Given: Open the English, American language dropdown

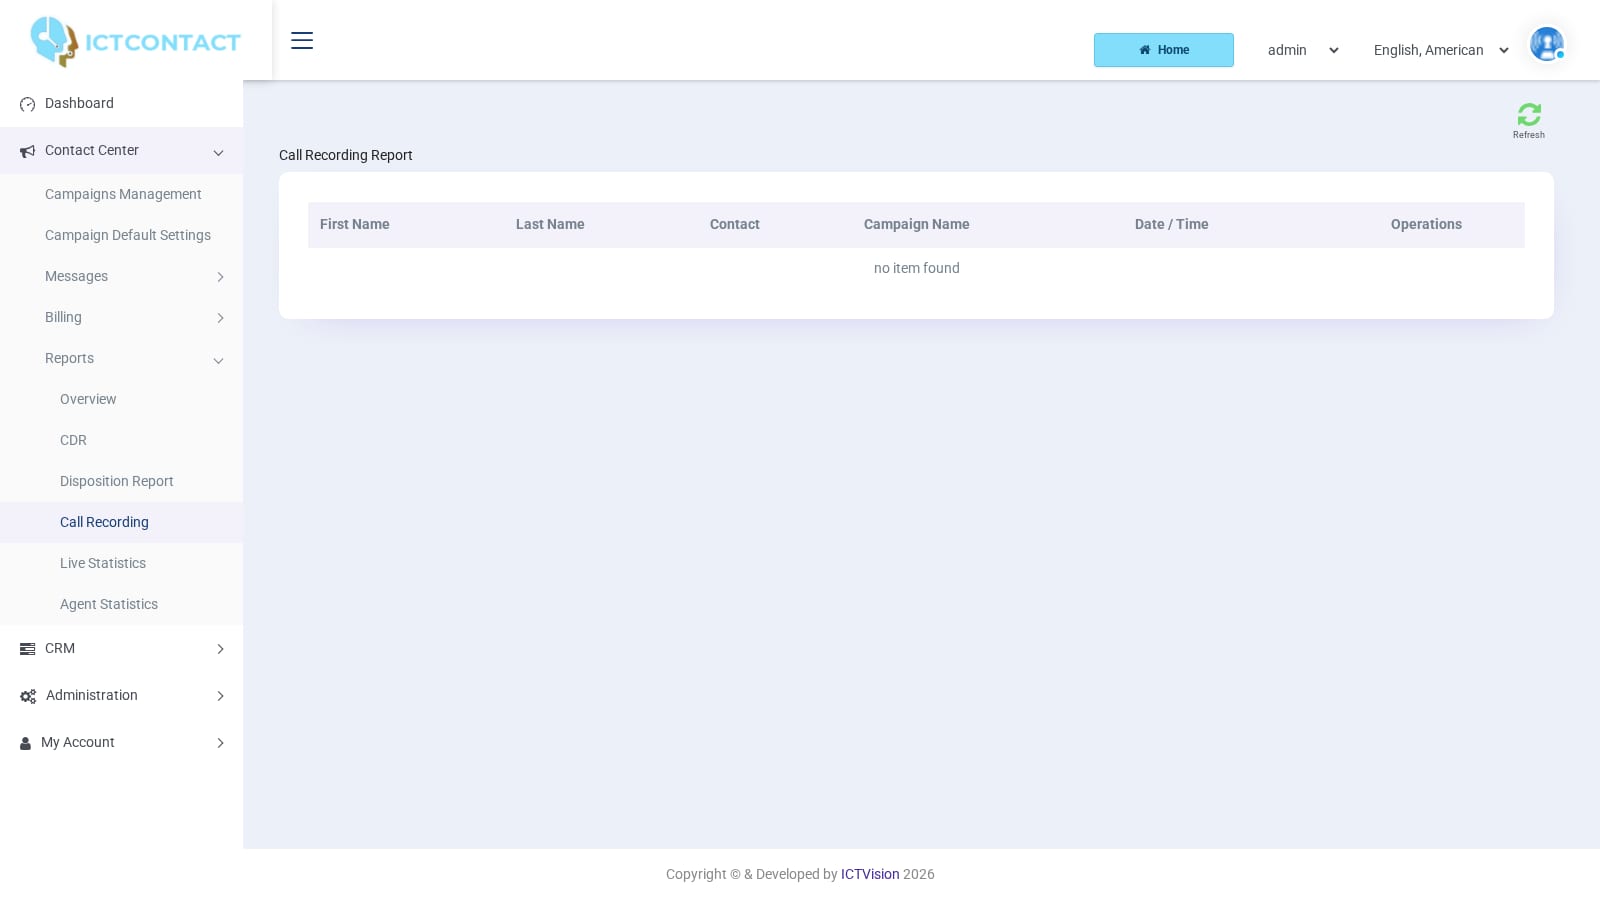Looking at the screenshot, I should click(x=1441, y=50).
